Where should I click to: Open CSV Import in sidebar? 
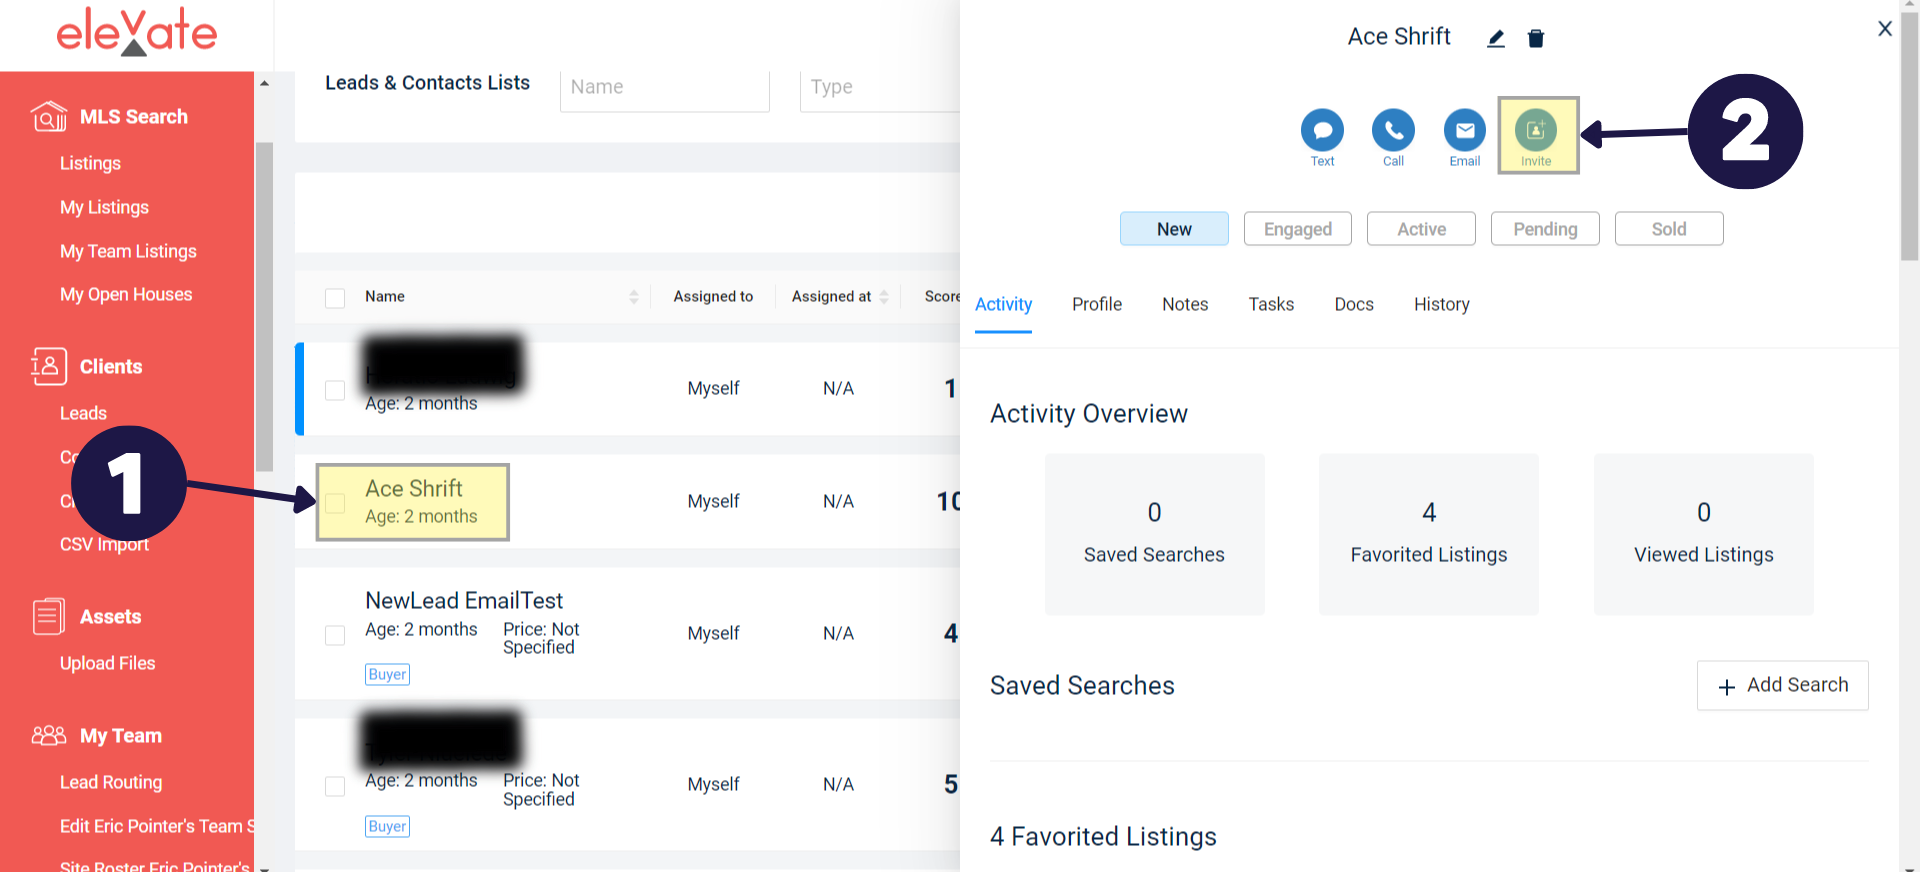point(104,544)
